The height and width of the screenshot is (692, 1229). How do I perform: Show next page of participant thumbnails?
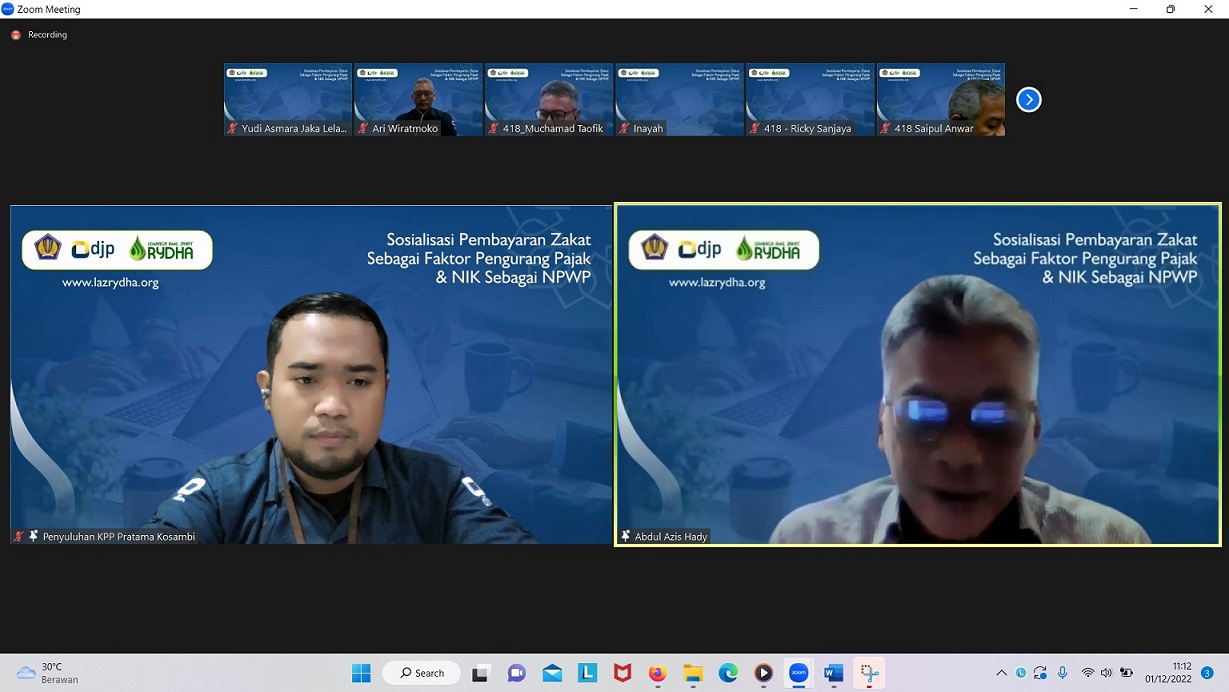[1028, 100]
